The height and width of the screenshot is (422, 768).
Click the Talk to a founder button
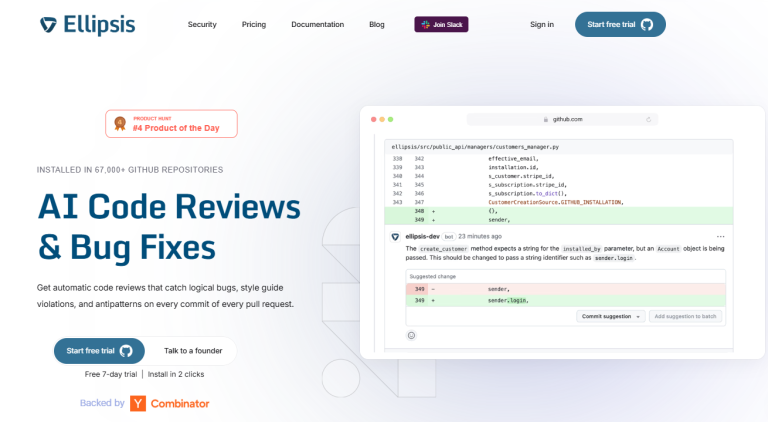[x=194, y=351]
